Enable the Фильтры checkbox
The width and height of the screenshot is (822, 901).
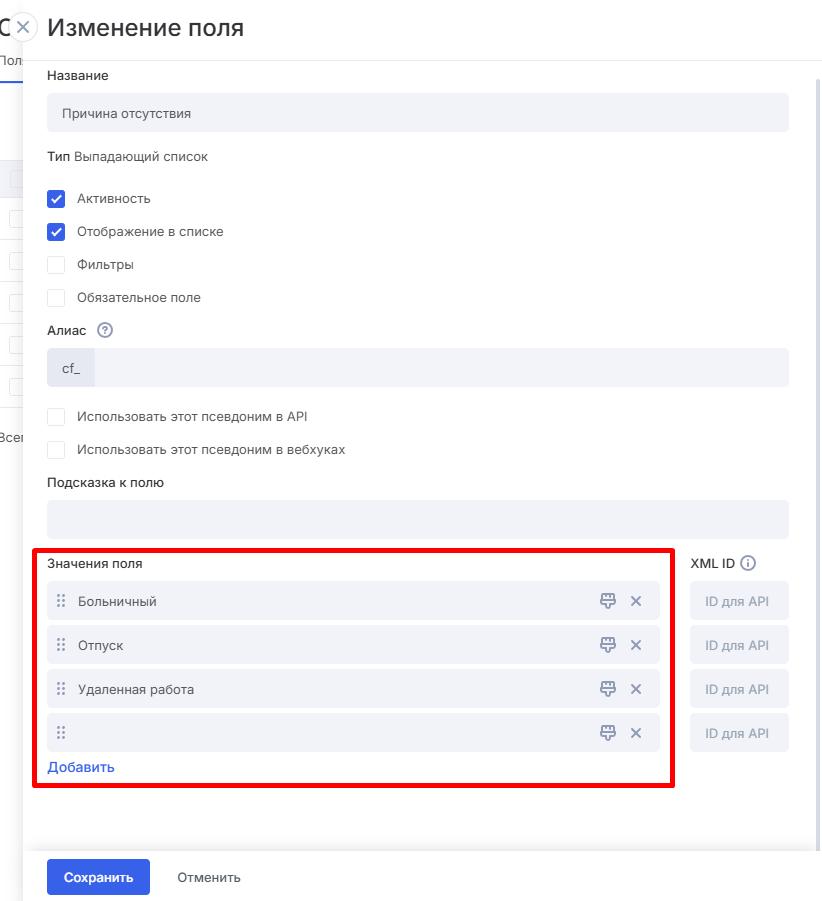point(56,265)
